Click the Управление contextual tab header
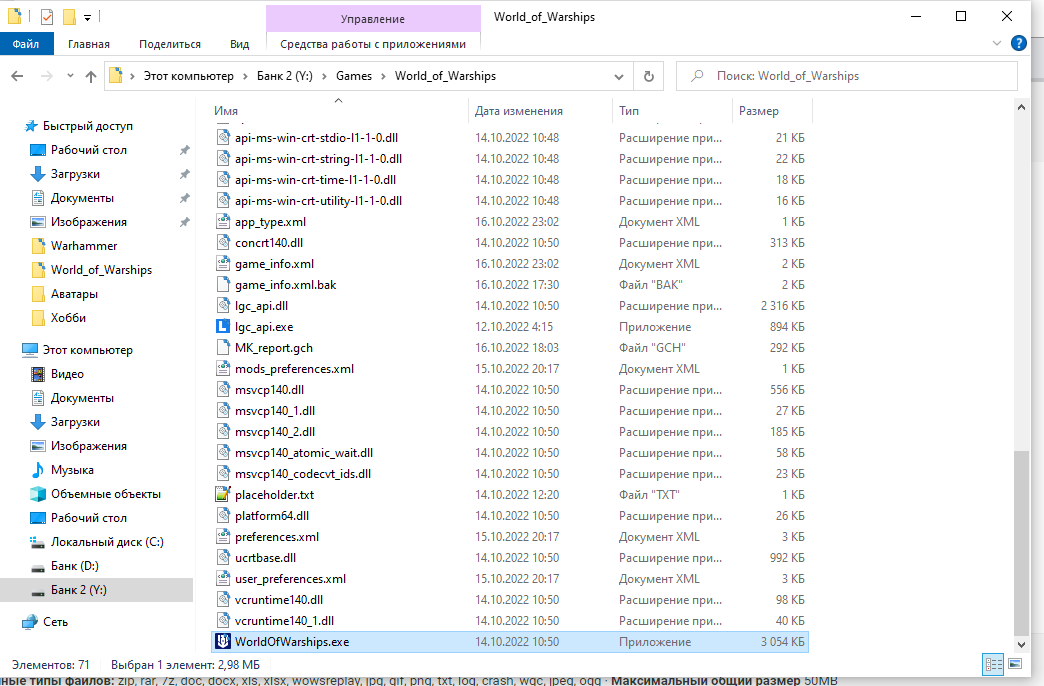Screen dimensions: 1044x686 tap(373, 19)
